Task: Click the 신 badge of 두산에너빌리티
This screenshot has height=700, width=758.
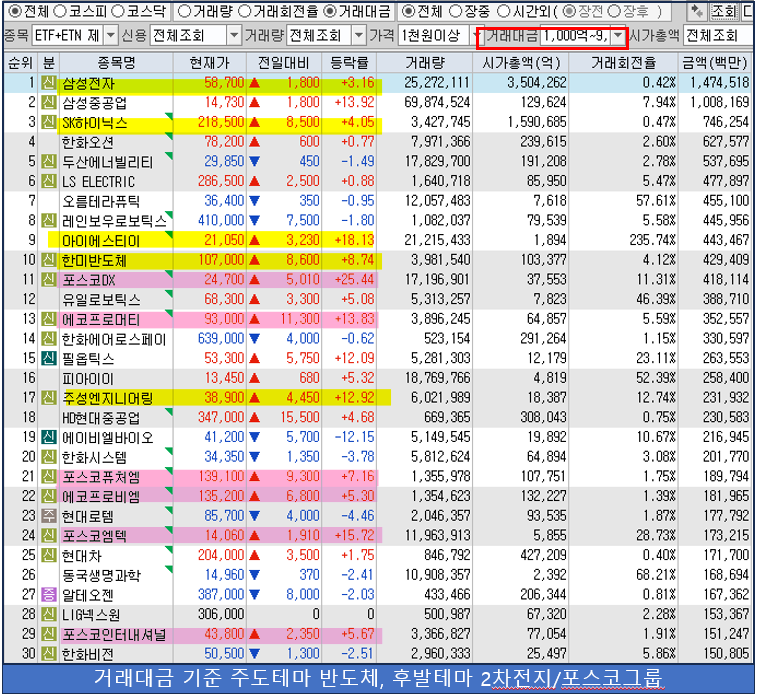Action: (x=48, y=161)
